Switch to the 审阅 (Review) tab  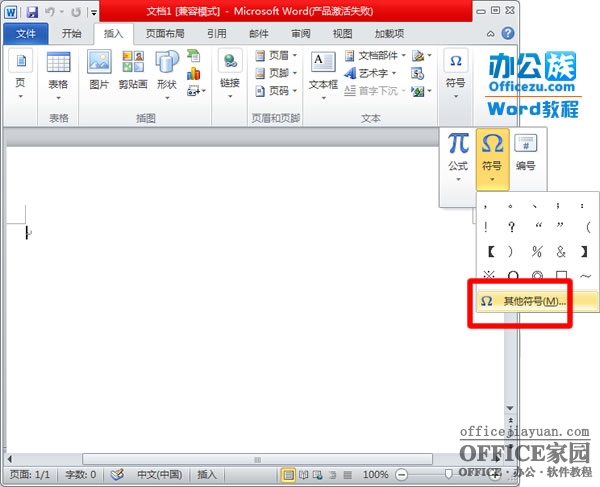coord(301,33)
